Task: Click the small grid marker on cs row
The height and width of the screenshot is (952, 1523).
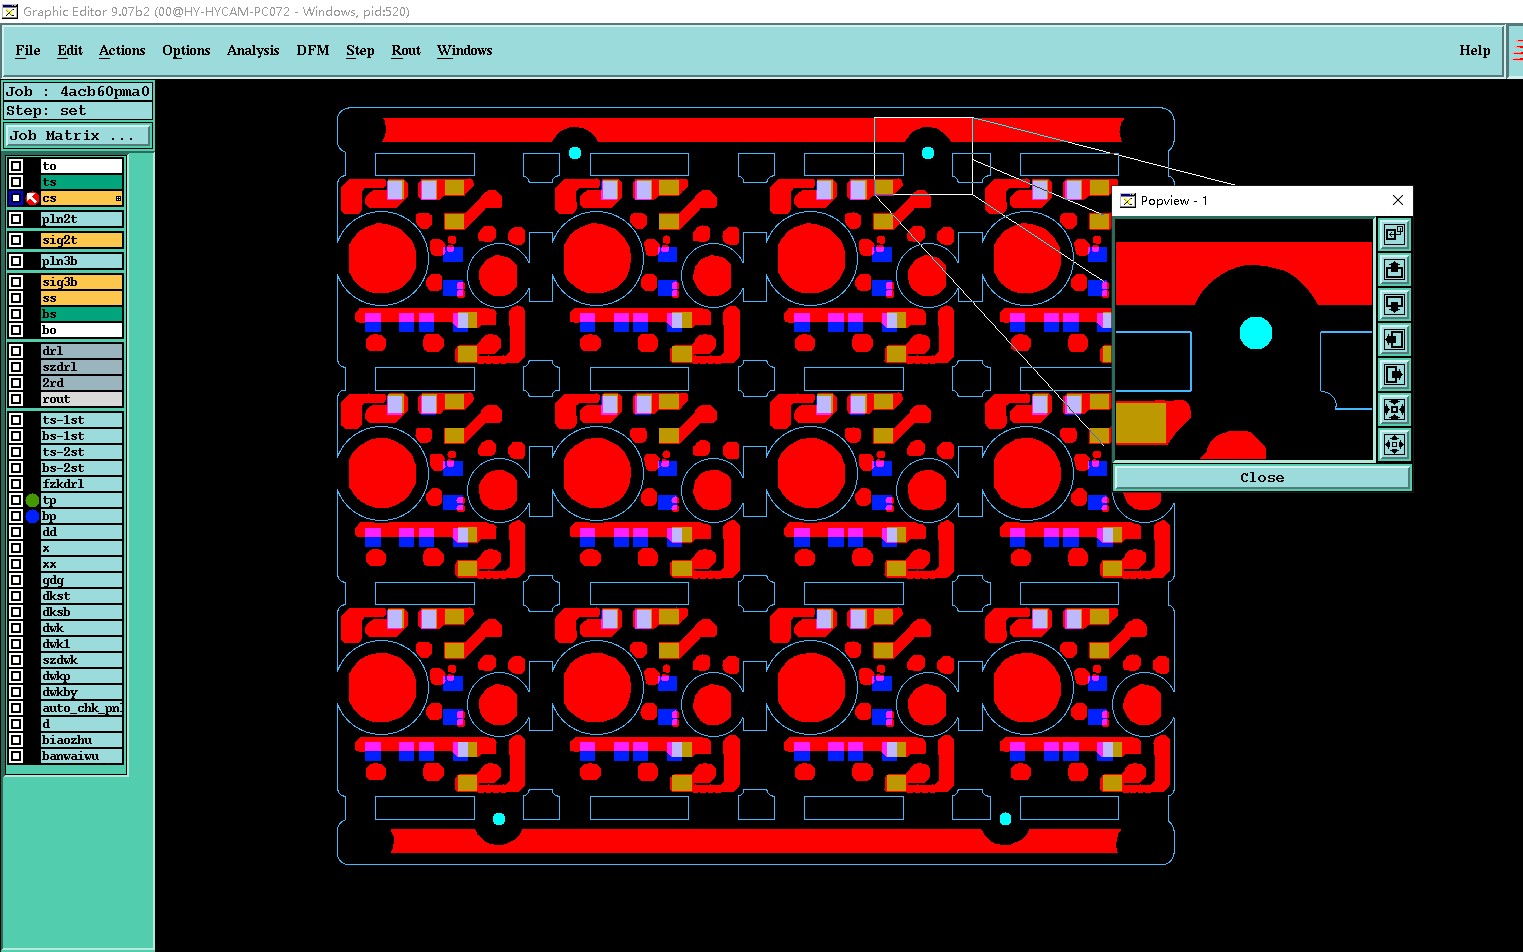Action: 118,198
